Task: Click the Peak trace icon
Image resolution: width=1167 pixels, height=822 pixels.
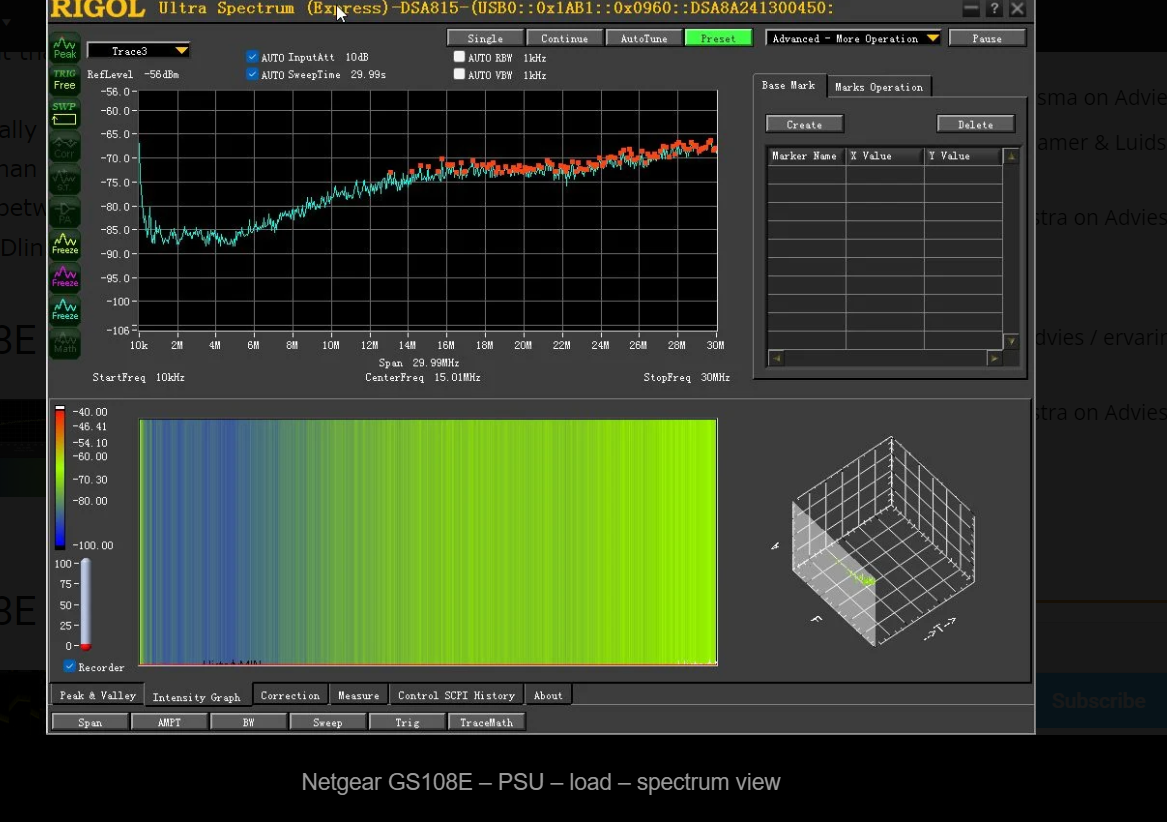Action: [65, 48]
